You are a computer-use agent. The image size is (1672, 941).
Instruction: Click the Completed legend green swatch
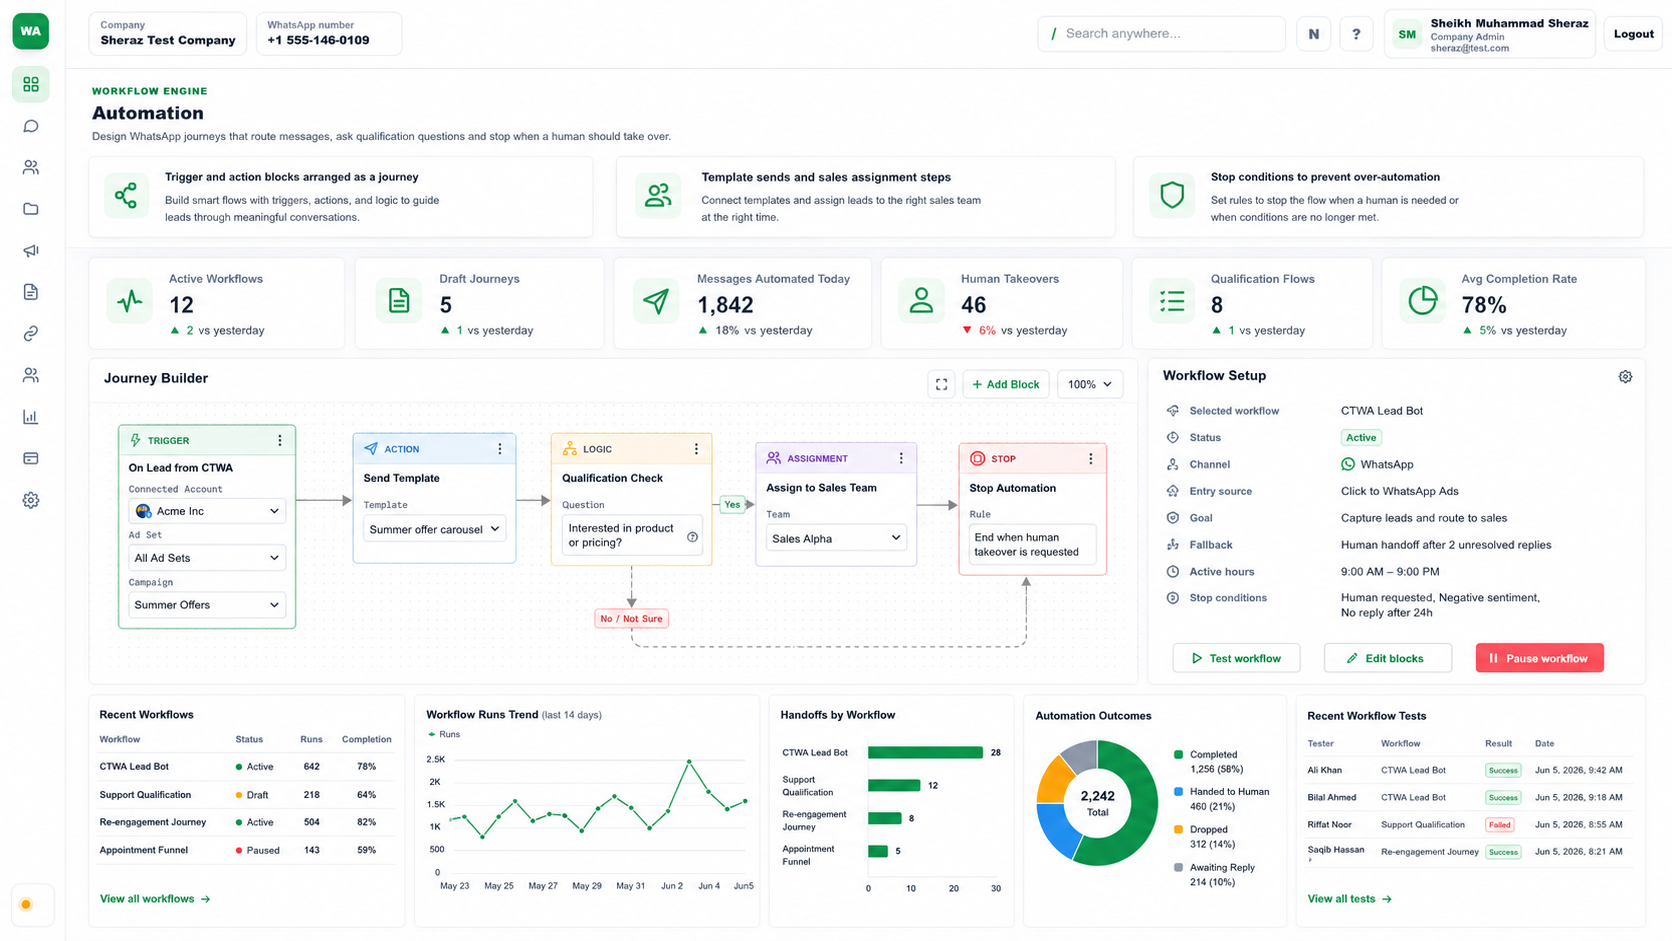1179,755
